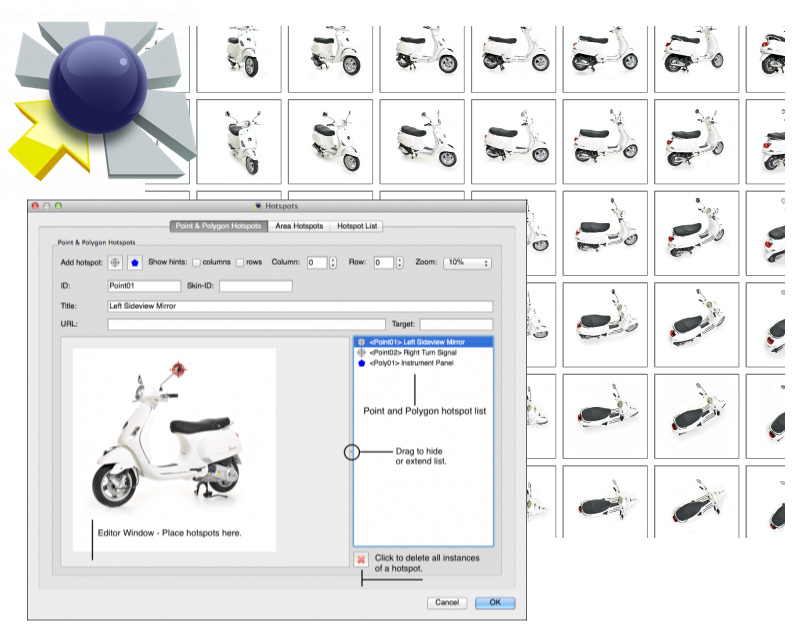
Task: Click the Column value stepper arrows
Action: tap(333, 263)
